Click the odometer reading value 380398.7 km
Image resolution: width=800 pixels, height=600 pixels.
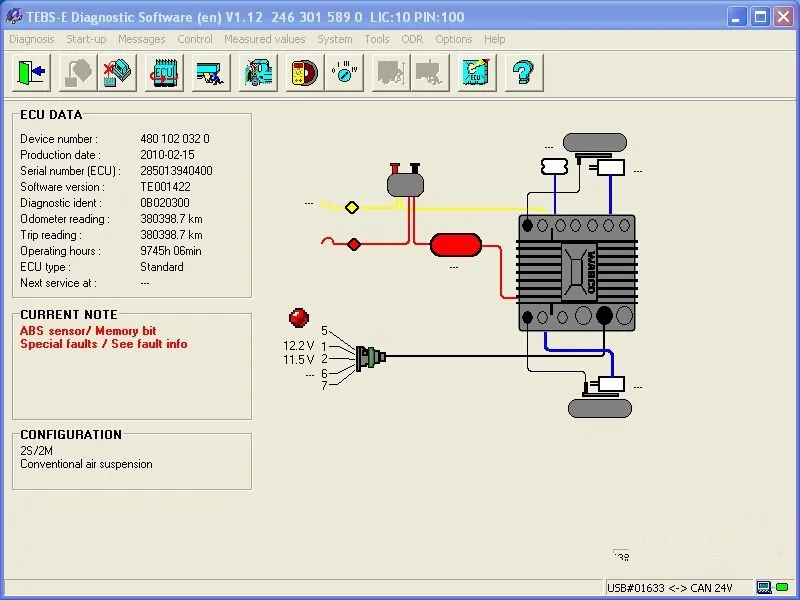click(171, 219)
